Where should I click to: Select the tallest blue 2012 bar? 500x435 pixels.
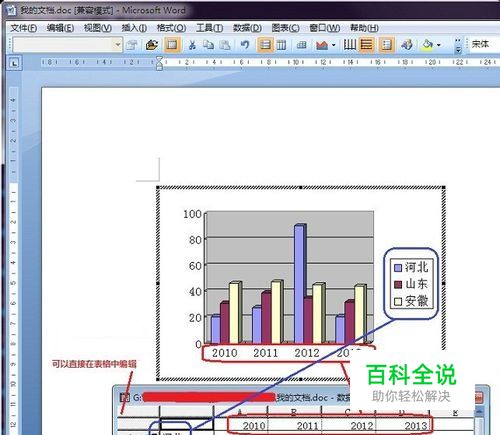[300, 283]
